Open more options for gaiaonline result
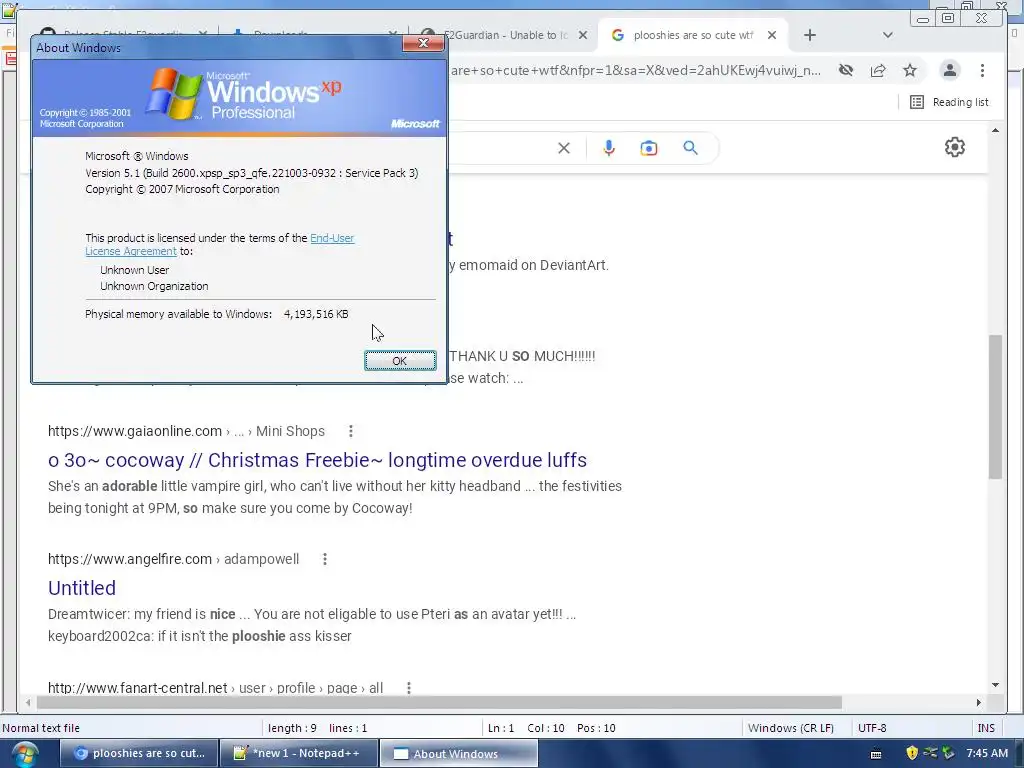The image size is (1024, 768). pos(351,431)
